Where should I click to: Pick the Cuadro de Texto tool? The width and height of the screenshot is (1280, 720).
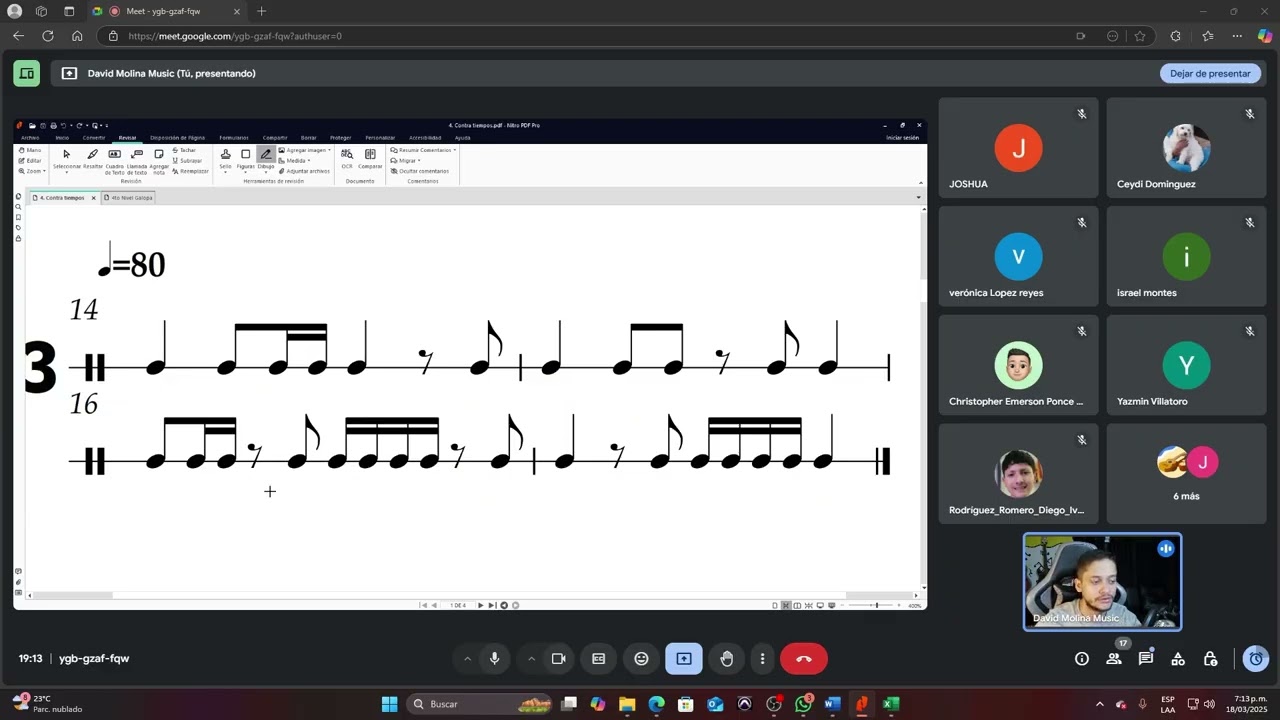coord(114,162)
